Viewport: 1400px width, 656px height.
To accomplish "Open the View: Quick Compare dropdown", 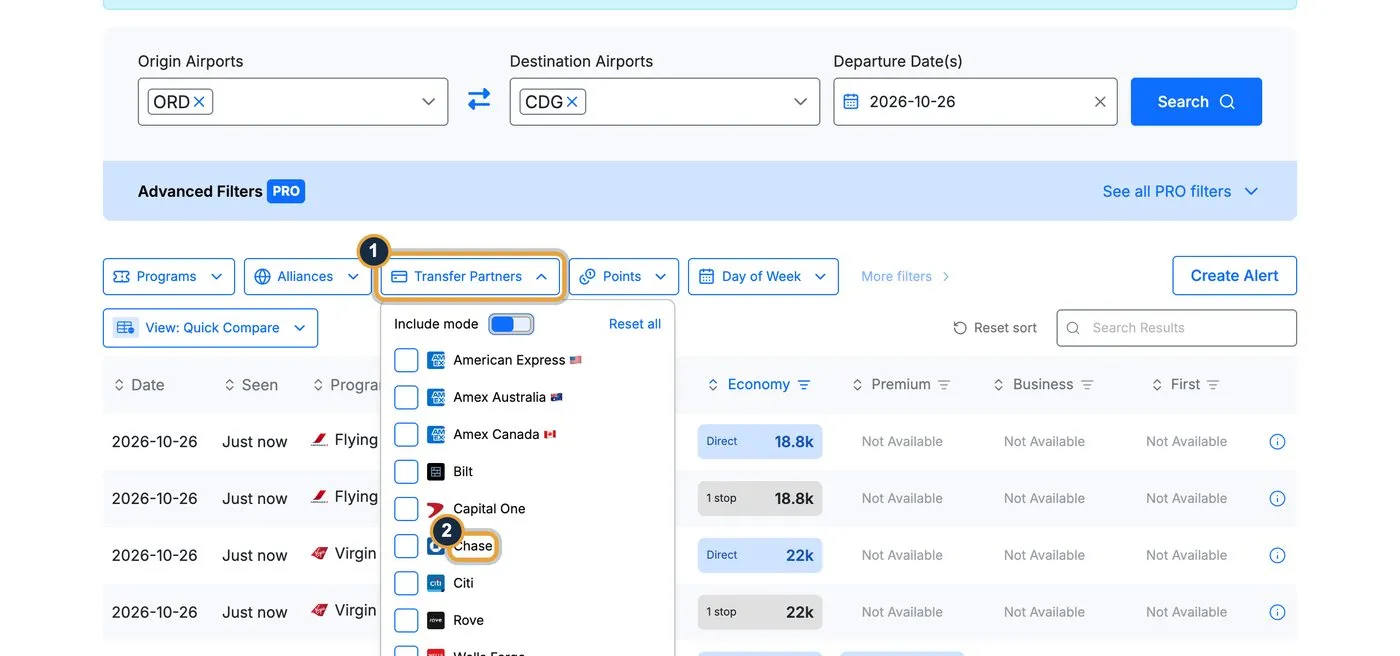I will click(210, 328).
